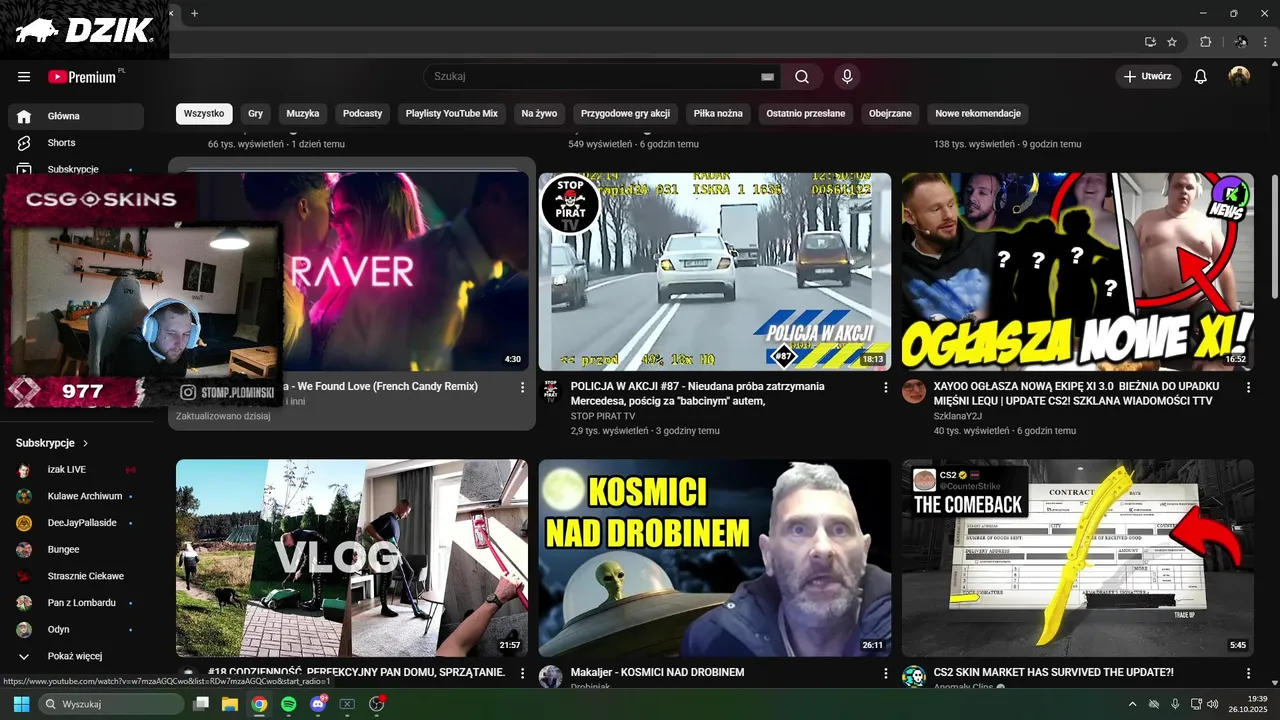Open THE COMEBACK CS2 knife thumbnail

1078,558
